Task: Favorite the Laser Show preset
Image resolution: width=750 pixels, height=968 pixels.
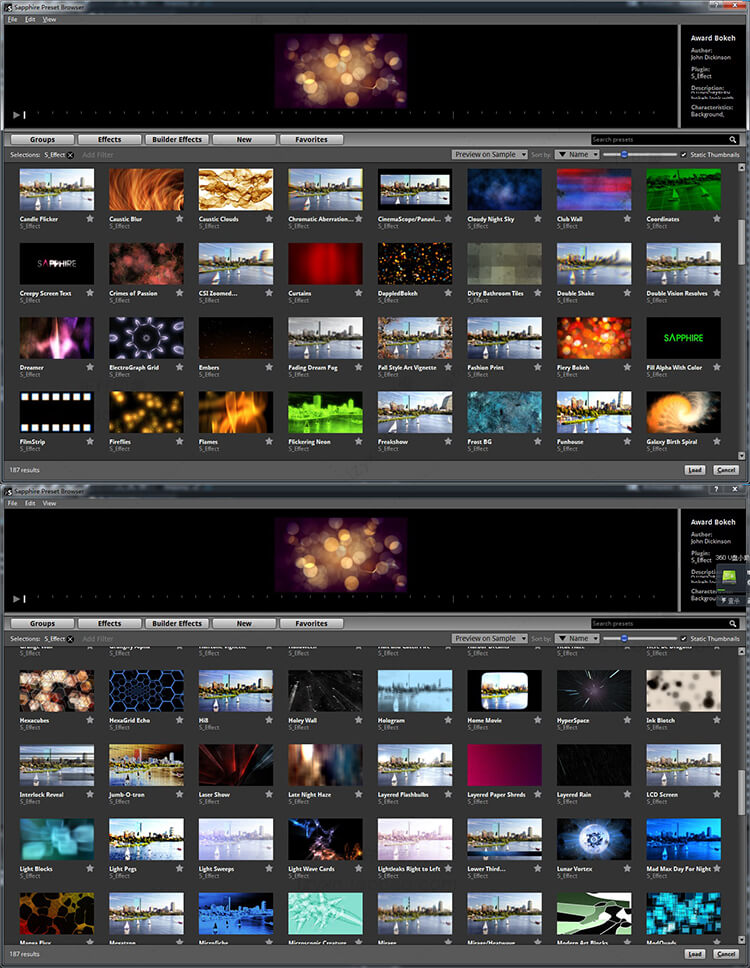Action: point(269,794)
